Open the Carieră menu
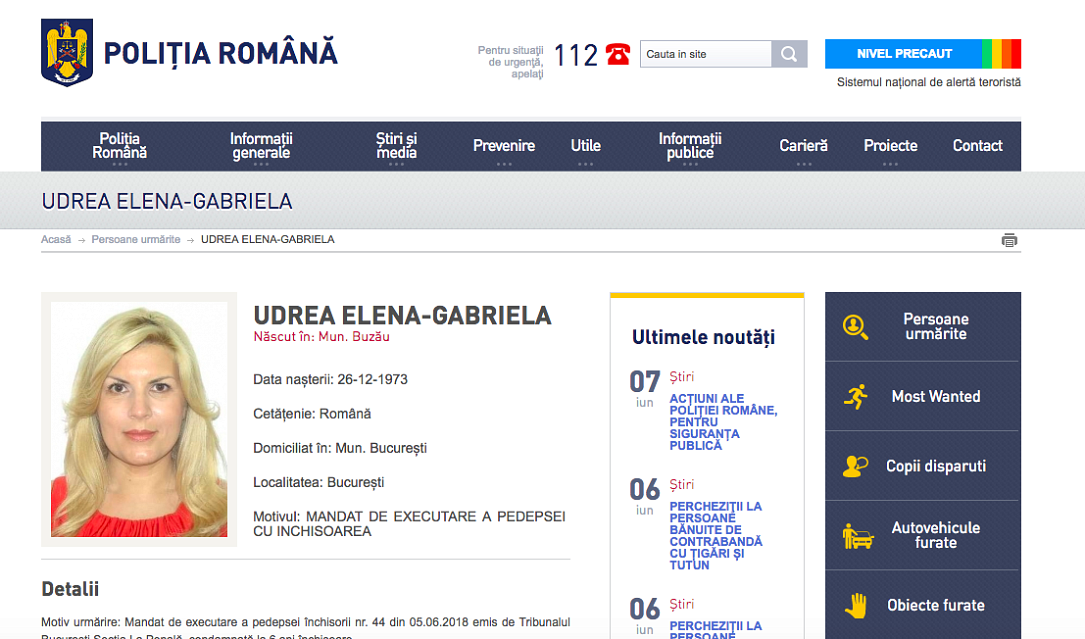The height and width of the screenshot is (639, 1085). 803,146
